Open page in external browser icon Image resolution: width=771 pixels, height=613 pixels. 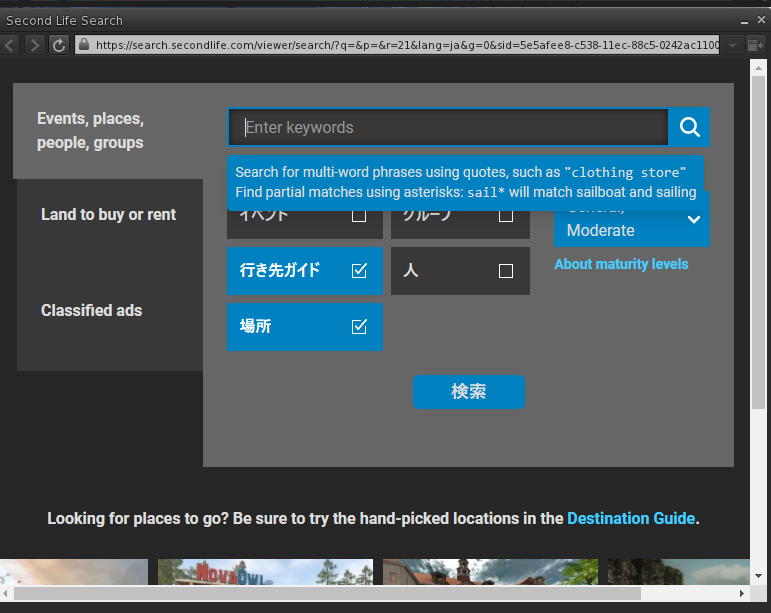(x=755, y=45)
